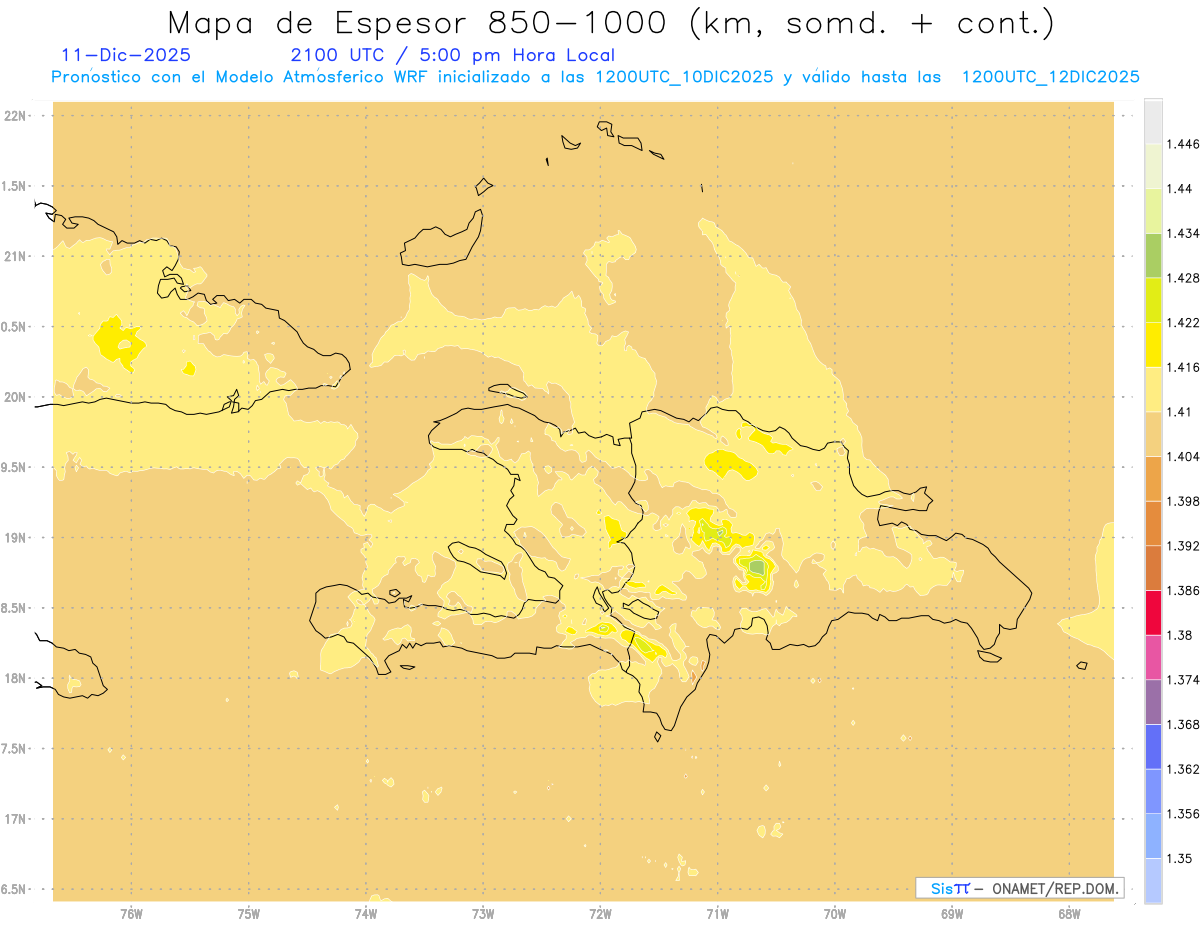Viewport: 1200px width, 927px height.
Task: Click the colorbar value "1.446"
Action: pos(1183,144)
